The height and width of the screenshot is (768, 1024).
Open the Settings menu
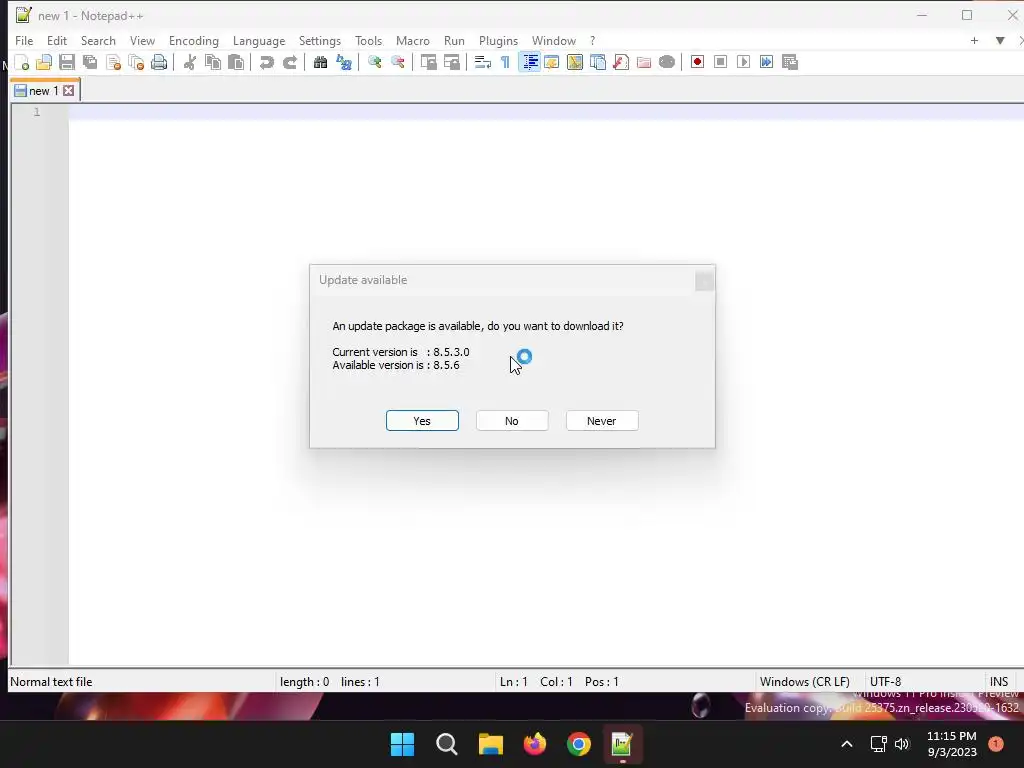click(x=320, y=40)
